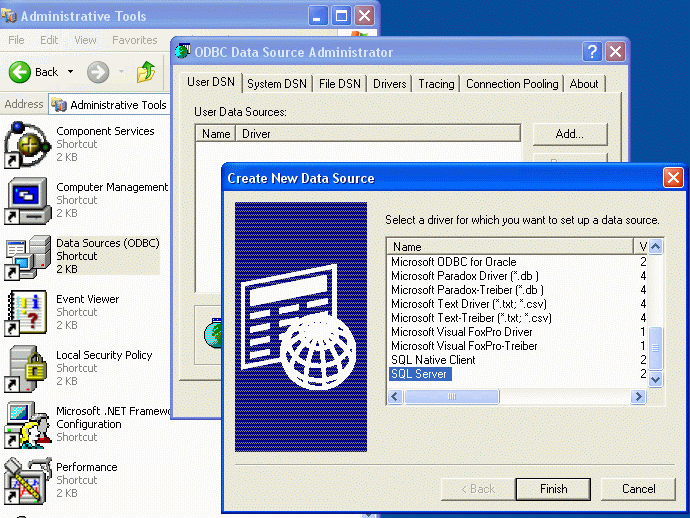Open the Performance shortcut icon
The width and height of the screenshot is (690, 518).
(x=27, y=480)
